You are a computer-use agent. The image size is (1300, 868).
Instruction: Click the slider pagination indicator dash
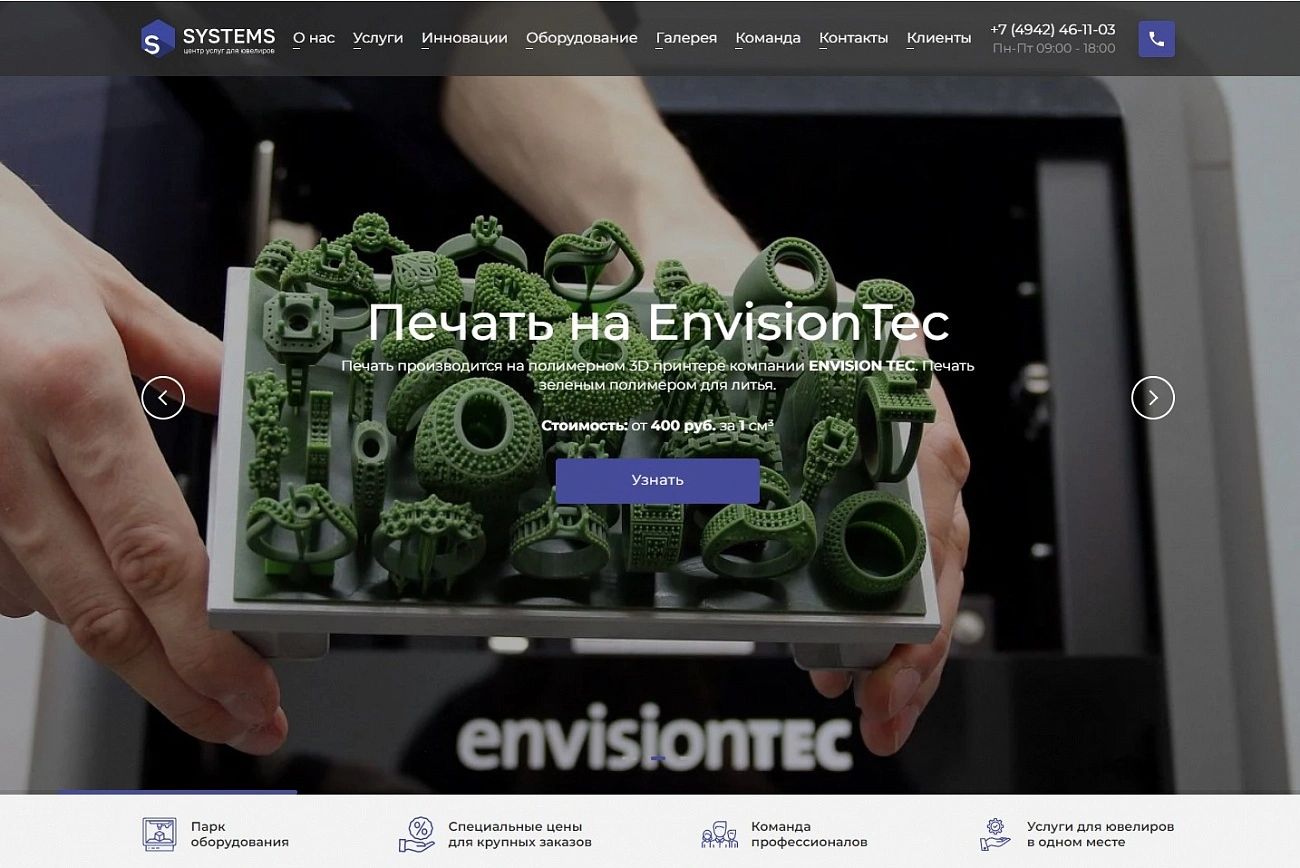(657, 759)
